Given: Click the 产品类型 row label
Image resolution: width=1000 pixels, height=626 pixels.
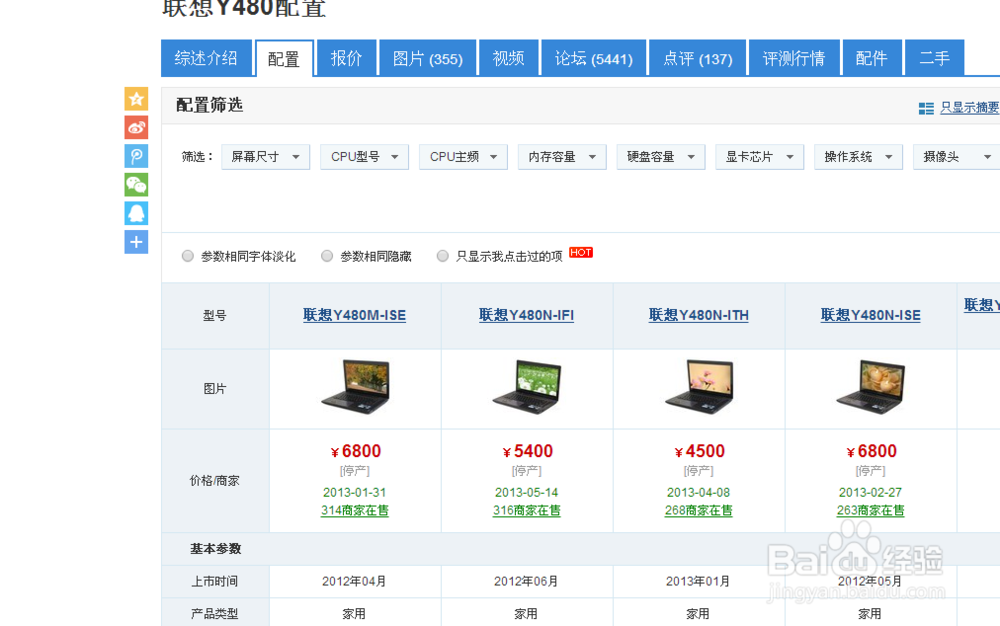Looking at the screenshot, I should (215, 614).
